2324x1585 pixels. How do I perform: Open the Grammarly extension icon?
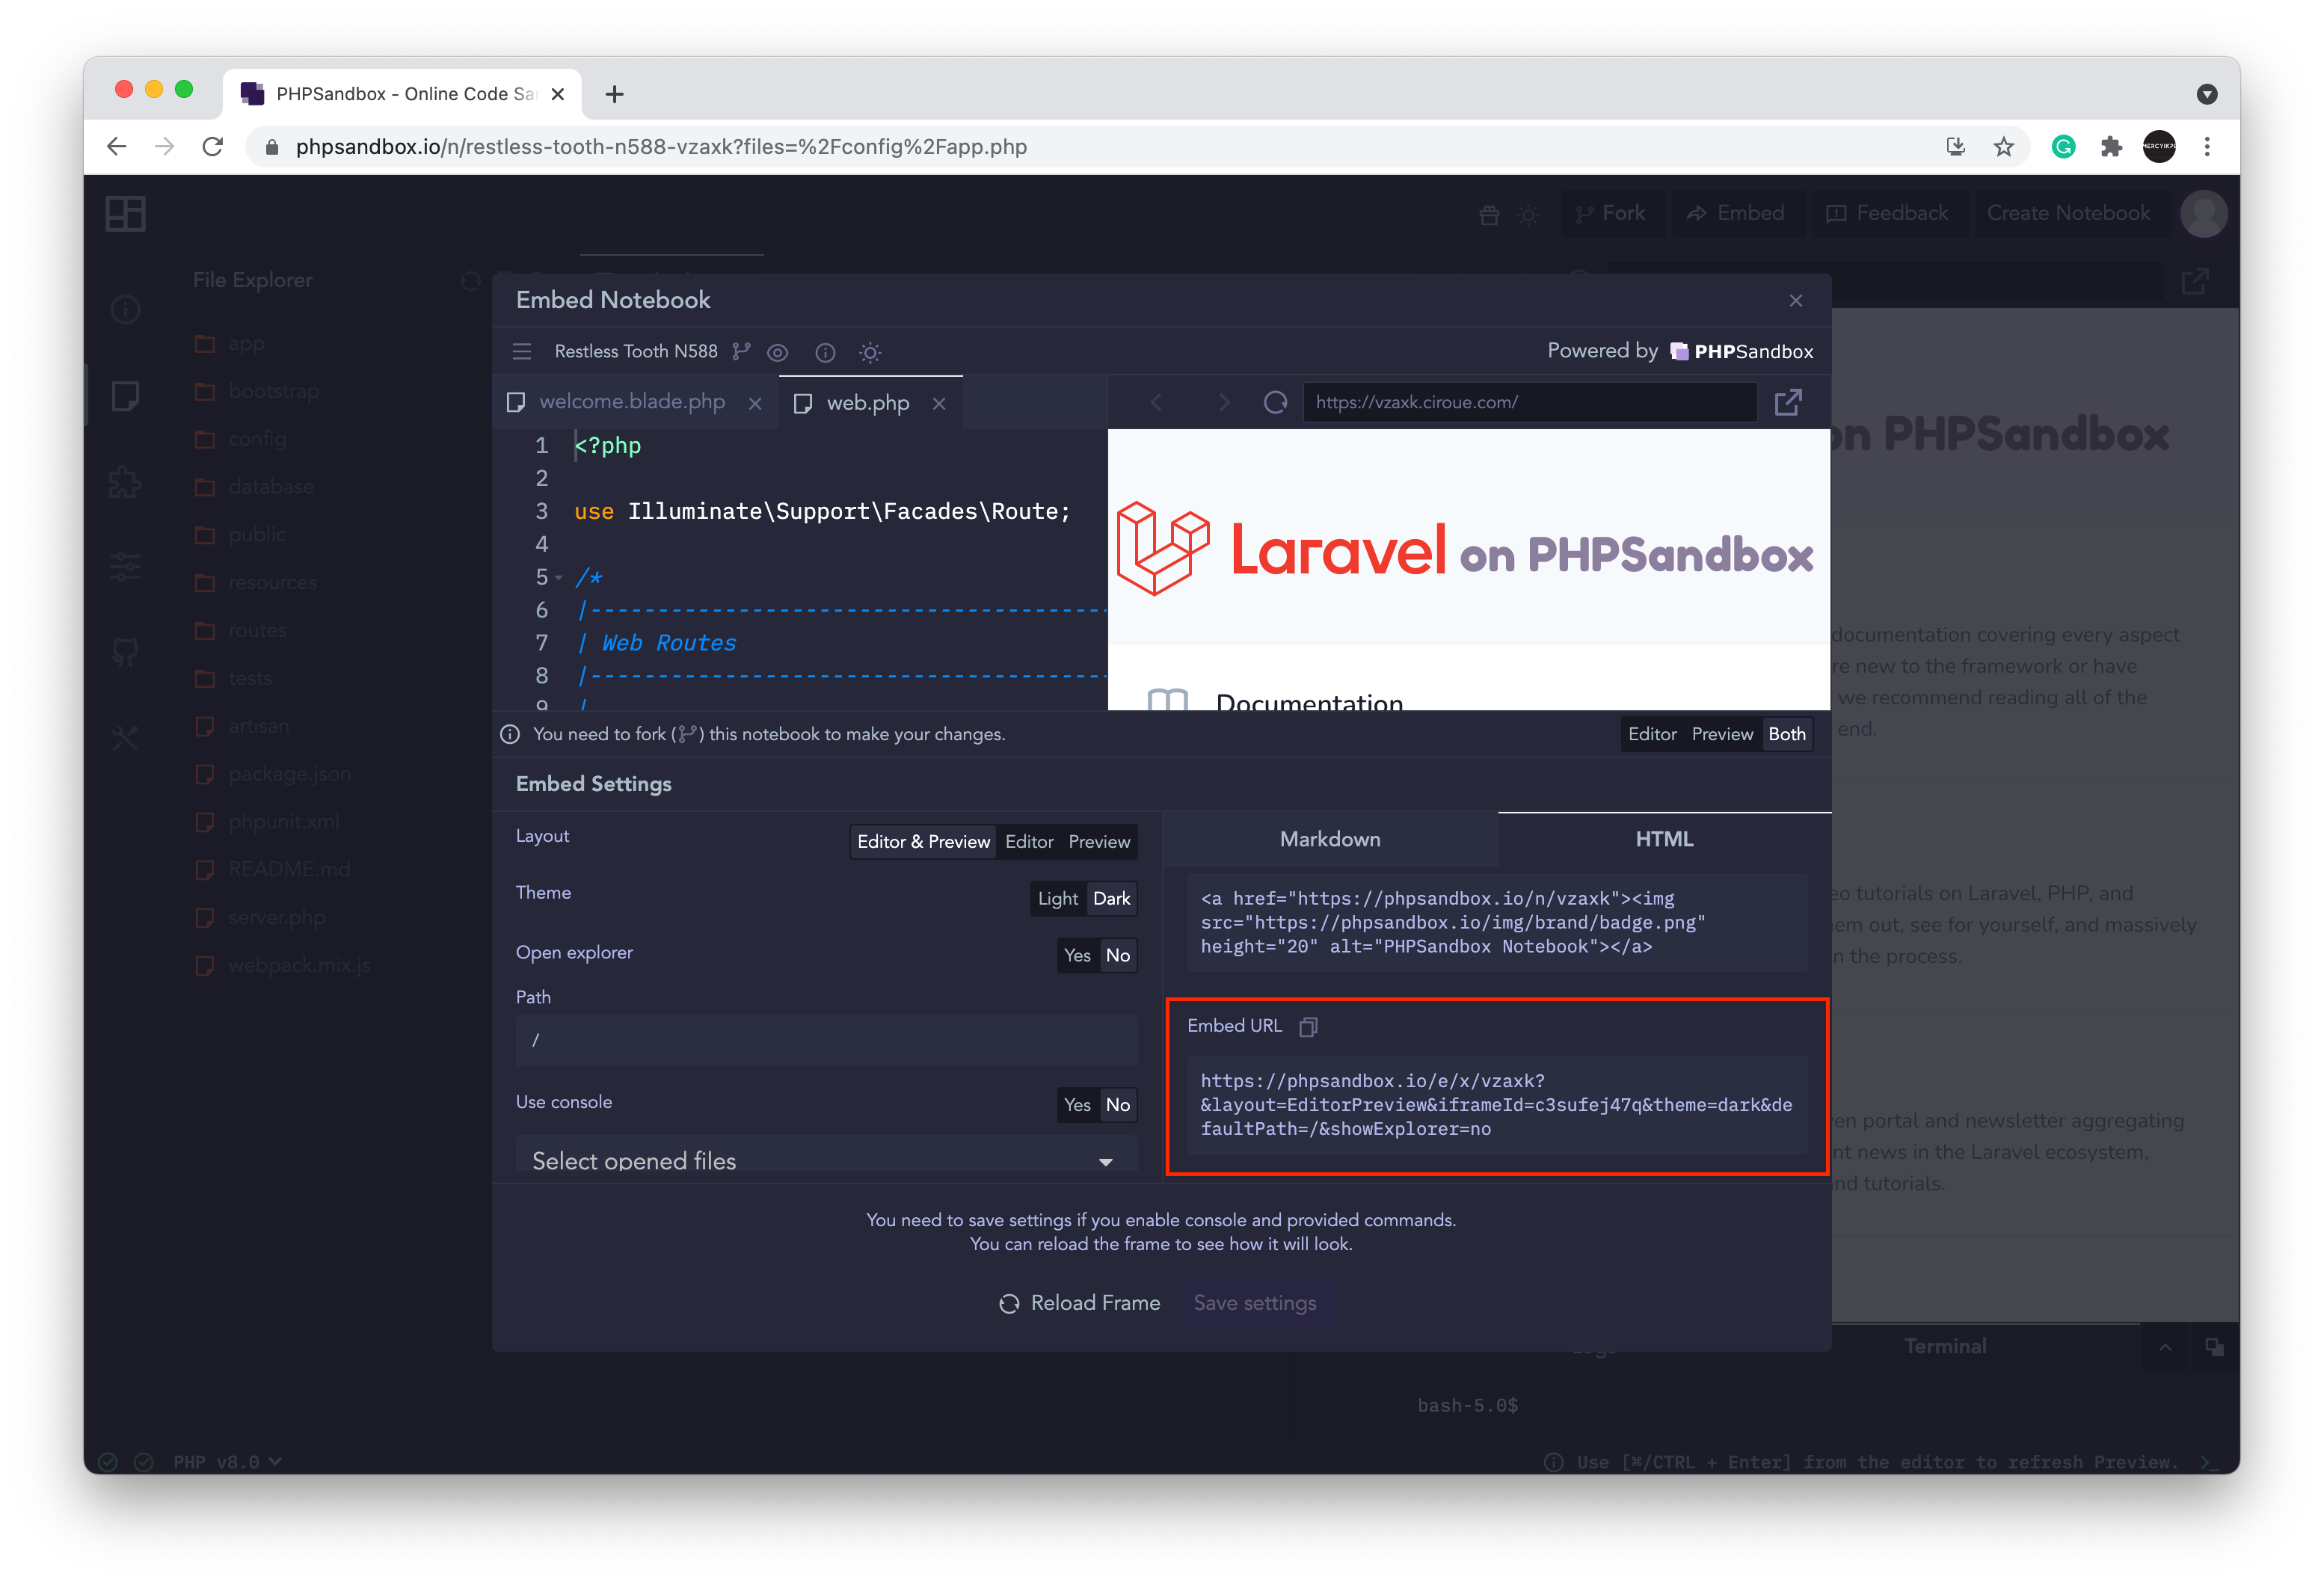click(x=2063, y=147)
